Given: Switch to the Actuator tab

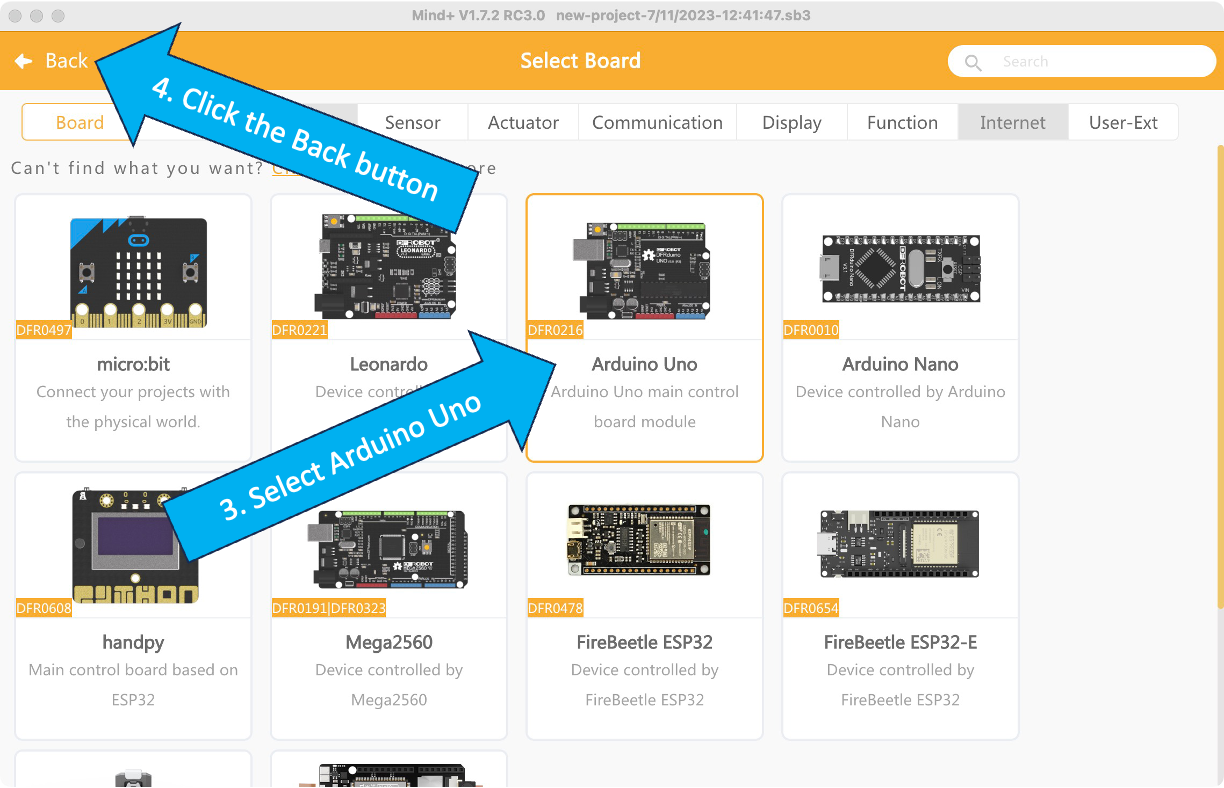Looking at the screenshot, I should (x=523, y=123).
